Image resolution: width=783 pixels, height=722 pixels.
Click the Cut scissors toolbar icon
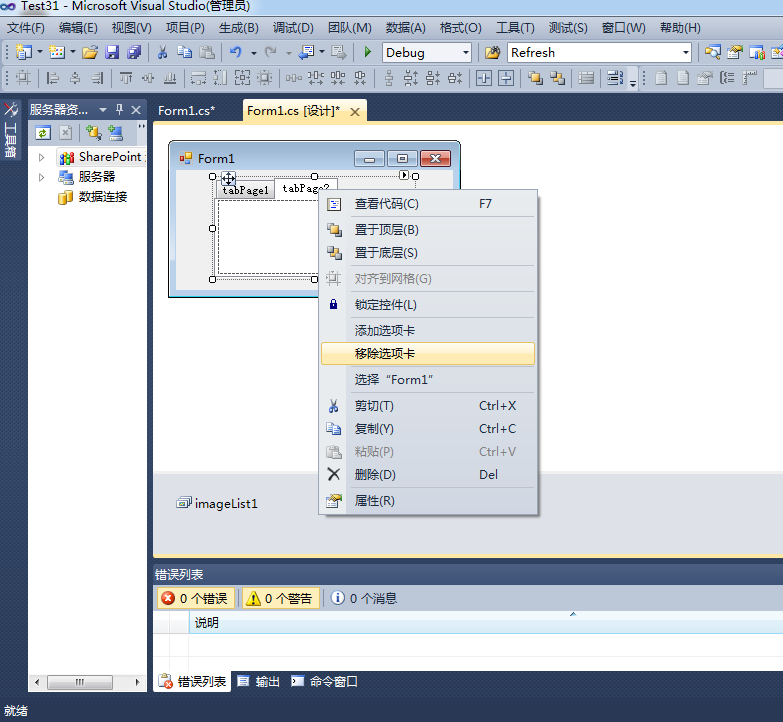pos(162,52)
